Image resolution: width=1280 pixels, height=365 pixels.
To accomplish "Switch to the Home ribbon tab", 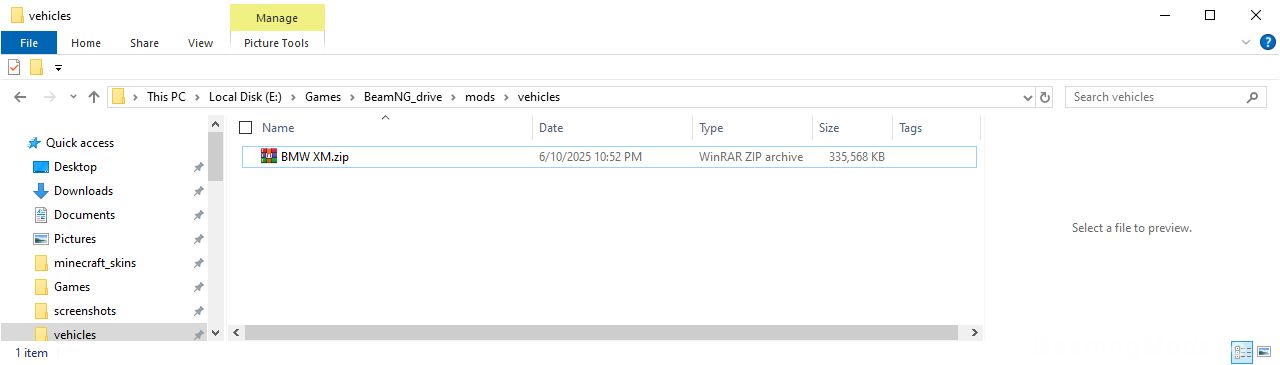I will [86, 43].
